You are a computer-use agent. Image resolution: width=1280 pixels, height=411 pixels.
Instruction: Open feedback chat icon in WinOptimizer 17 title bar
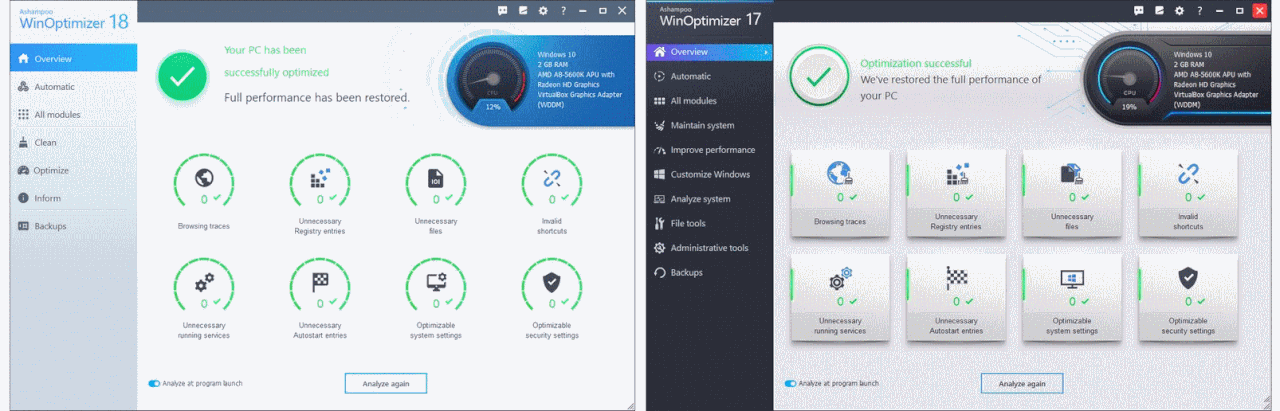coord(1139,10)
